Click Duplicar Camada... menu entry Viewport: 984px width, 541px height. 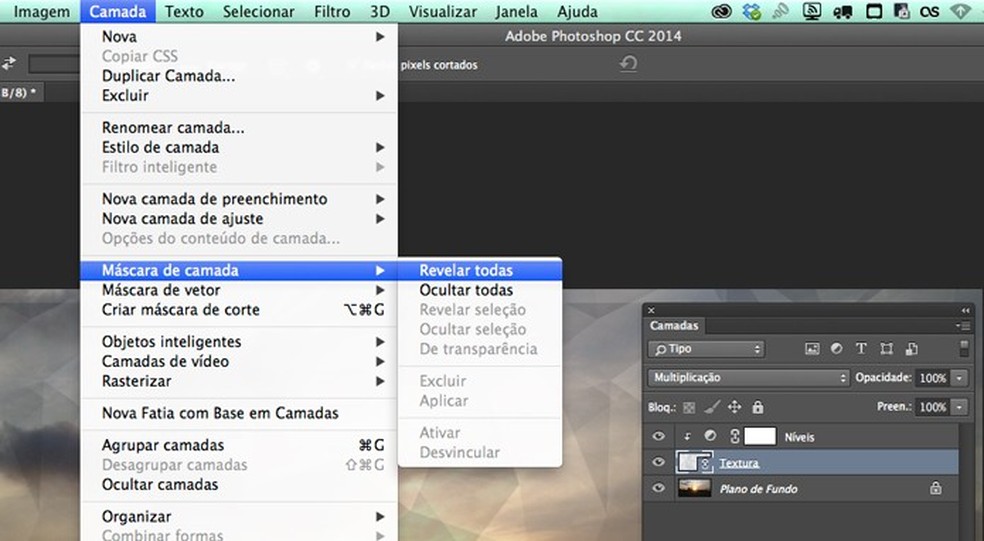coord(239,76)
